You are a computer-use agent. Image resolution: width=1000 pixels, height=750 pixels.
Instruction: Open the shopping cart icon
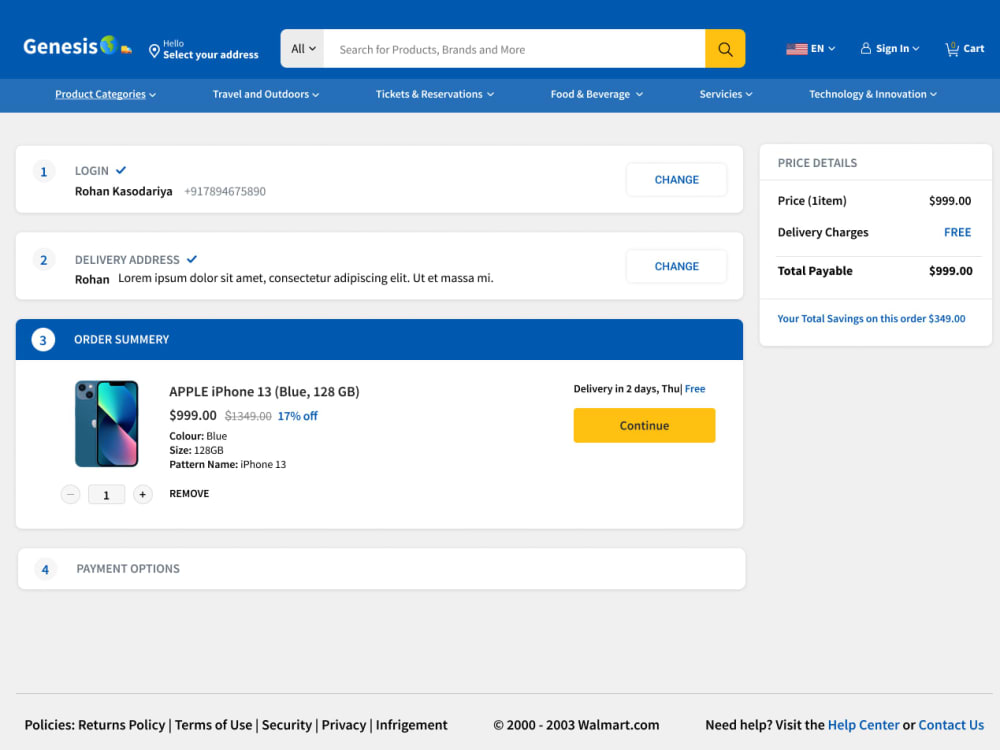pos(952,48)
